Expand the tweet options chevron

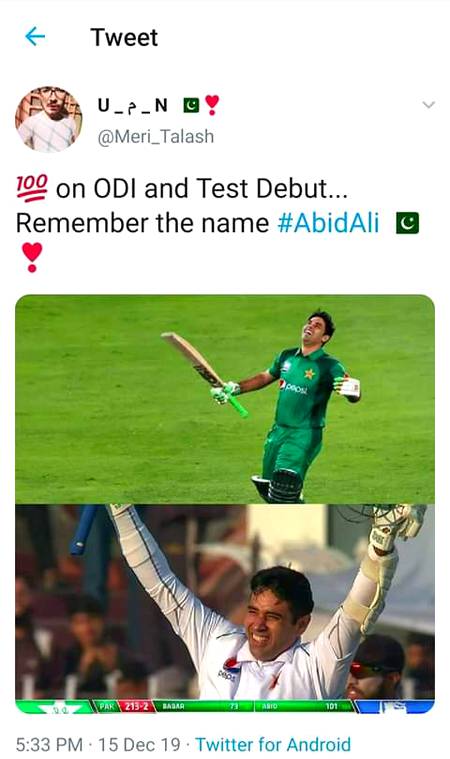tap(428, 105)
